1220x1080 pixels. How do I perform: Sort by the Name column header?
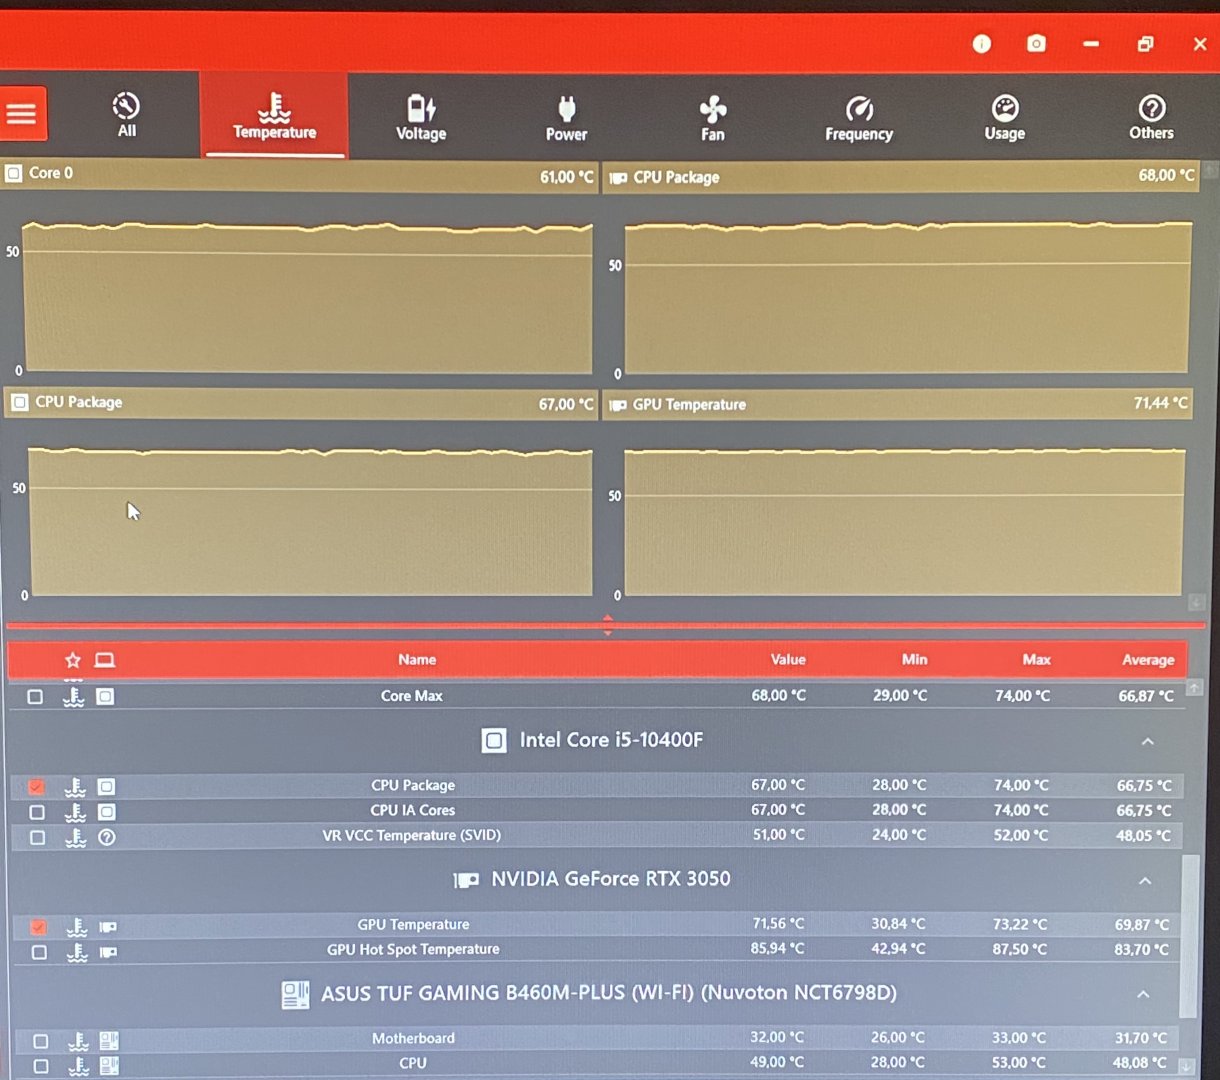pos(417,660)
